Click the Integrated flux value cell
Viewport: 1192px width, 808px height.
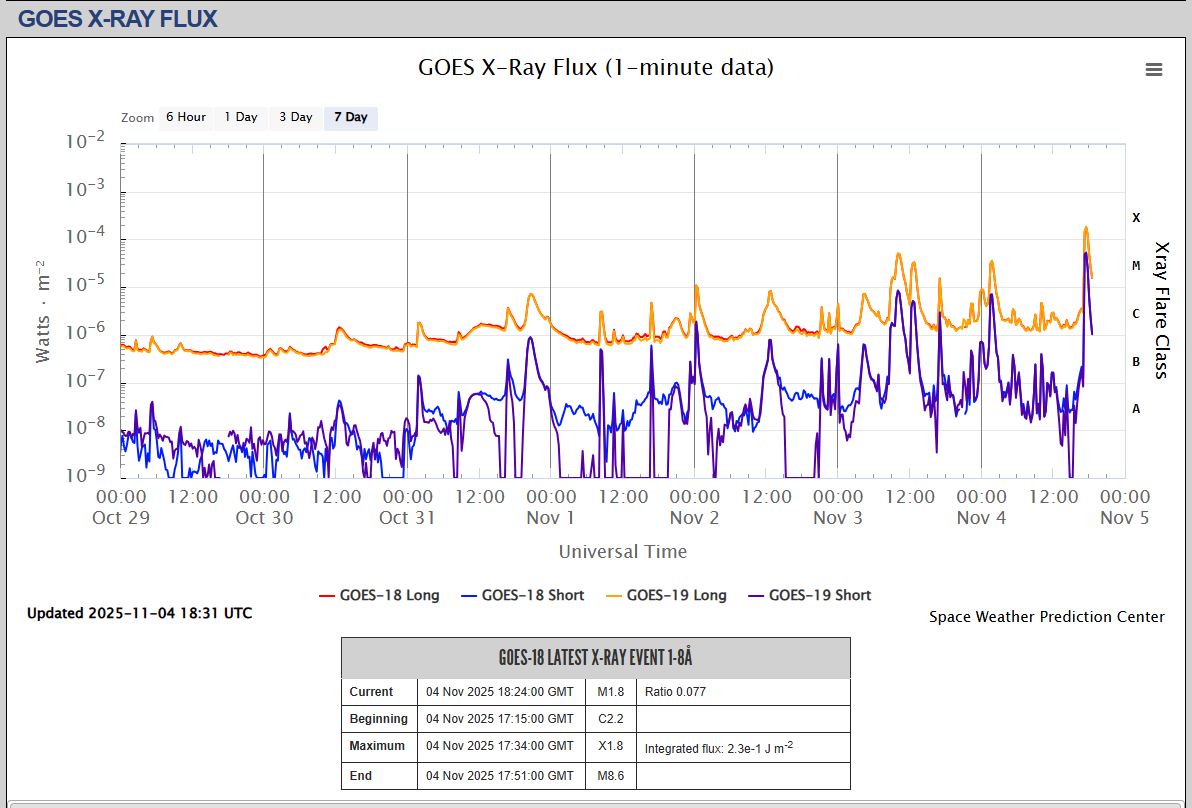pyautogui.click(x=718, y=747)
